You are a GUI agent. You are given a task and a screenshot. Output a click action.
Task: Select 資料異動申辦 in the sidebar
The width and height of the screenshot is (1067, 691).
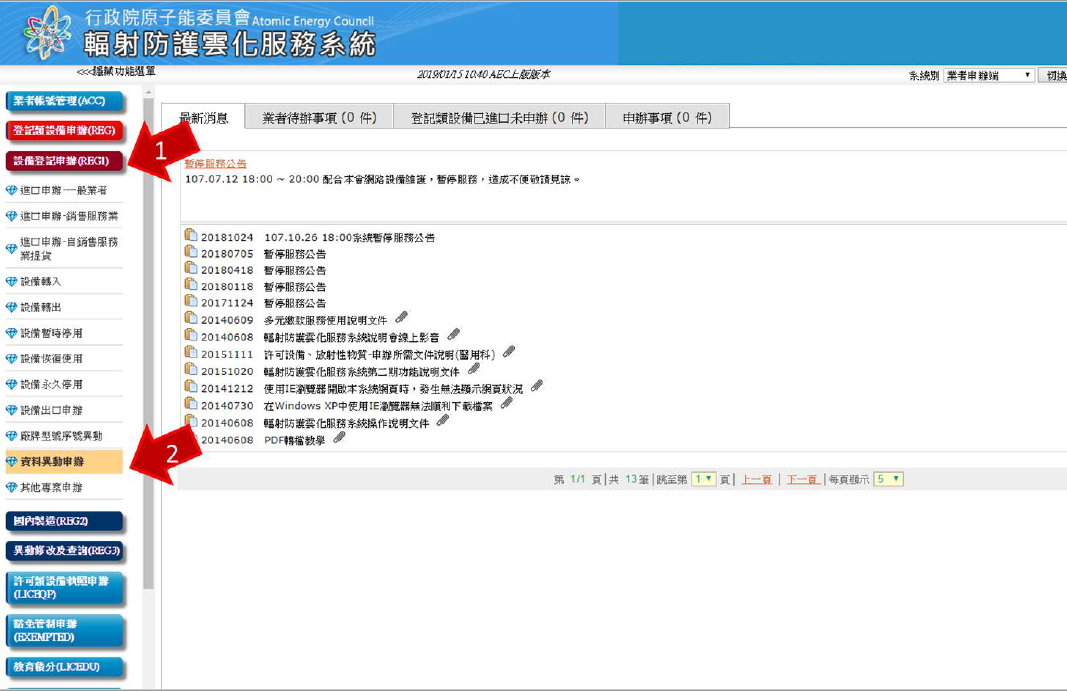coord(52,462)
